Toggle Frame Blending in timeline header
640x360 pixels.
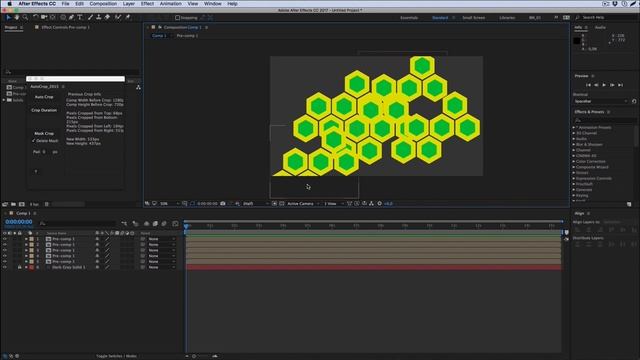[x=155, y=224]
